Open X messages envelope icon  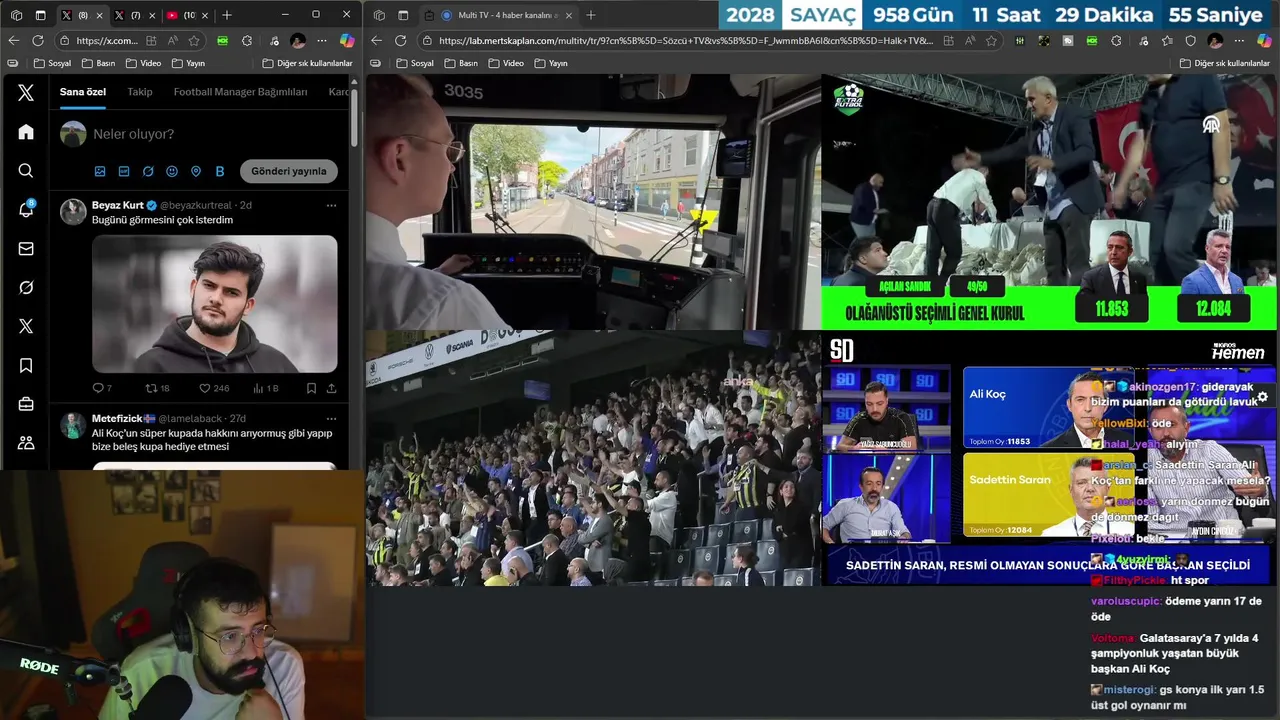point(26,249)
